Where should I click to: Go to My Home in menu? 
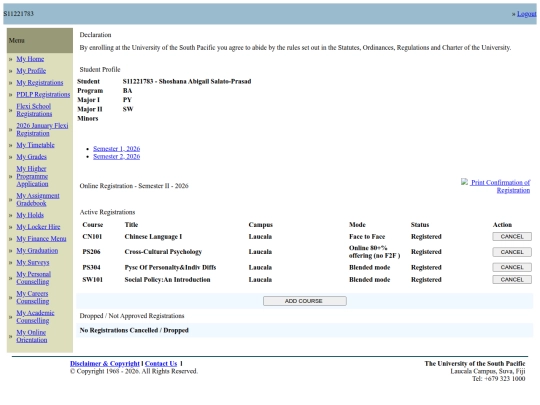coord(30,59)
